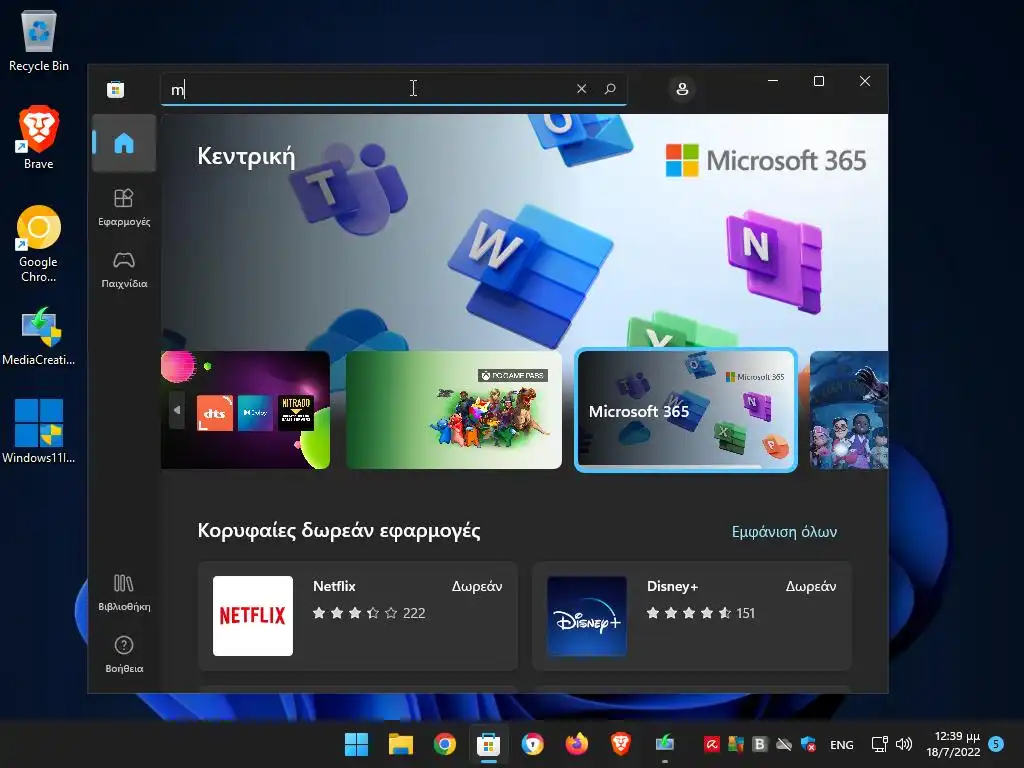The image size is (1024, 768).
Task: Select the Microsoft 365 carousel thumbnail
Action: [x=686, y=410]
